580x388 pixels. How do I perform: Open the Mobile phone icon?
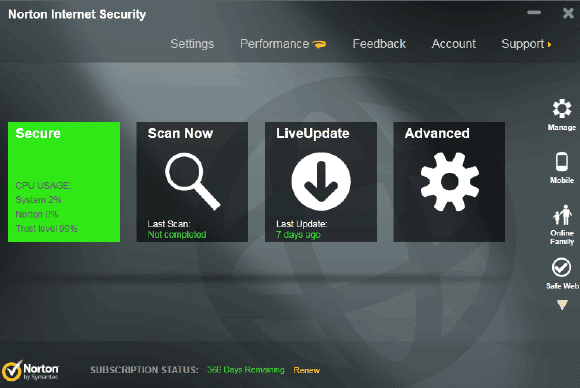pos(562,162)
